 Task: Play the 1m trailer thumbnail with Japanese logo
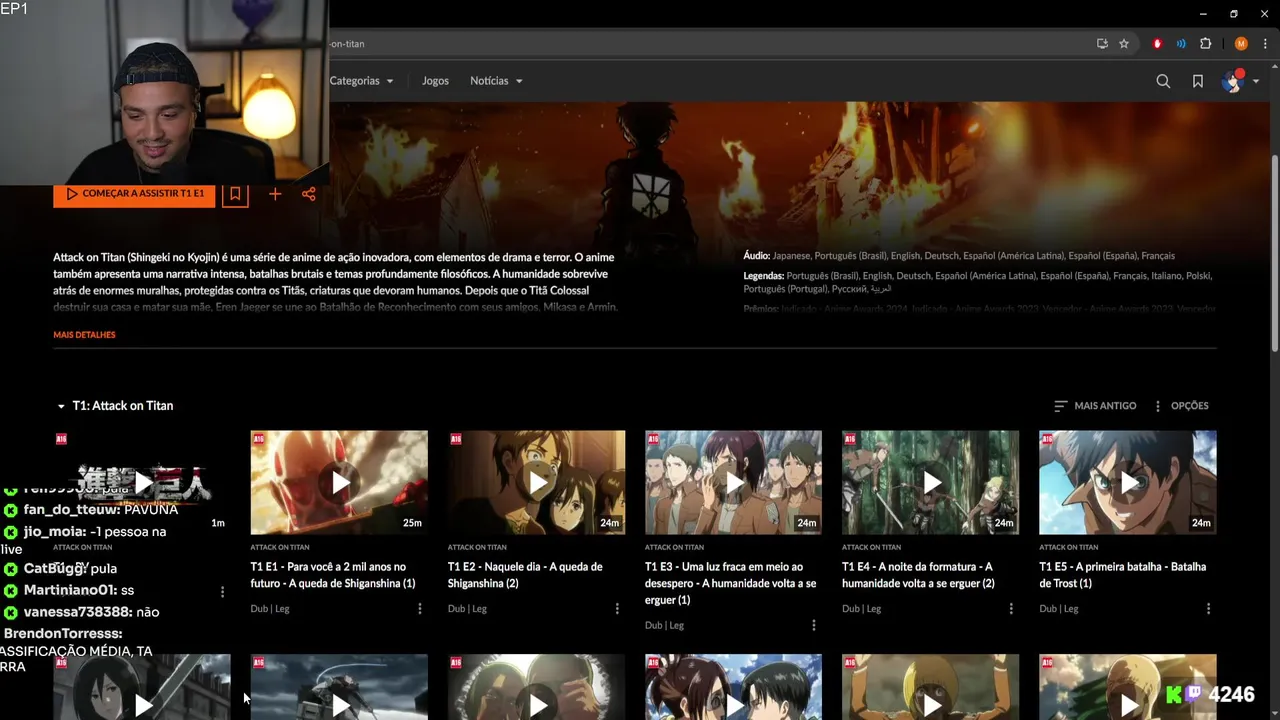coord(142,482)
